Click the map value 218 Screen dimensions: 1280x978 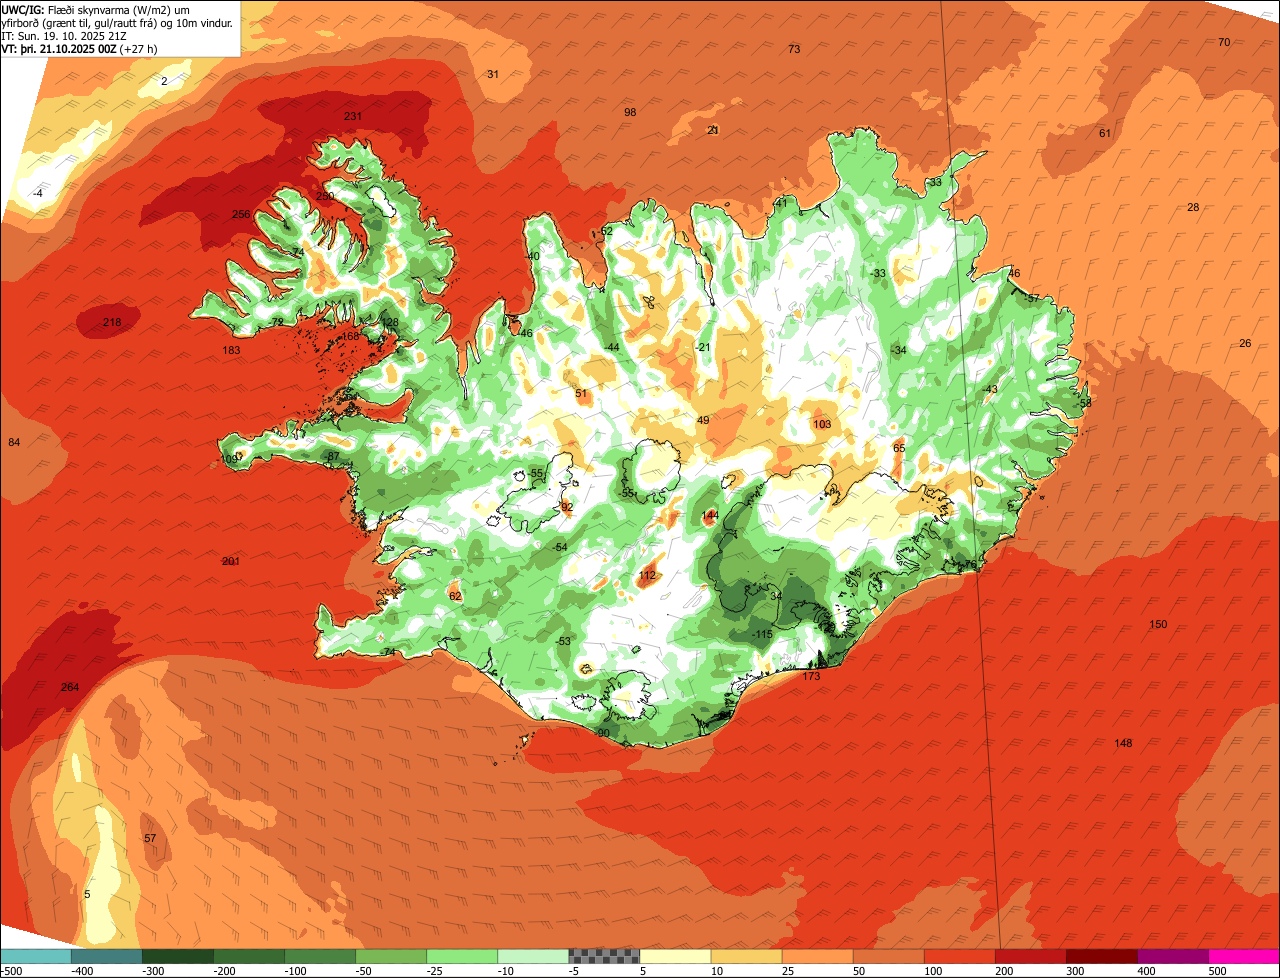coord(112,322)
